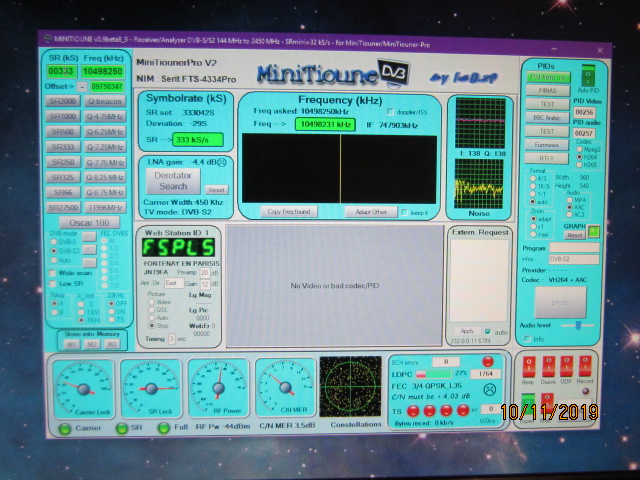The height and width of the screenshot is (480, 640).
Task: Click the Euronews PID button
Action: (547, 144)
